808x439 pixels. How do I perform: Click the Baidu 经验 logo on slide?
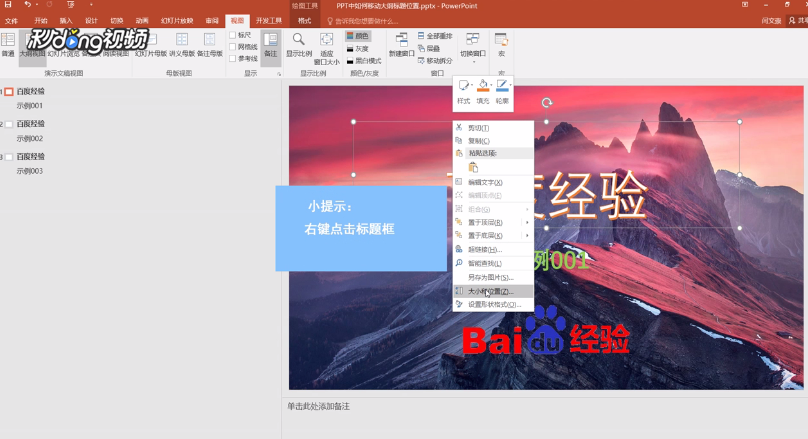[546, 331]
